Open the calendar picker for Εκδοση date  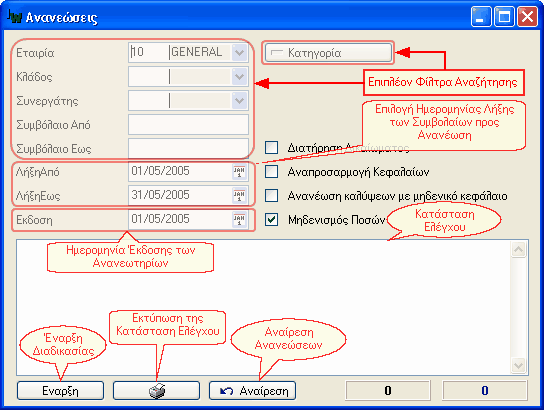pos(239,220)
